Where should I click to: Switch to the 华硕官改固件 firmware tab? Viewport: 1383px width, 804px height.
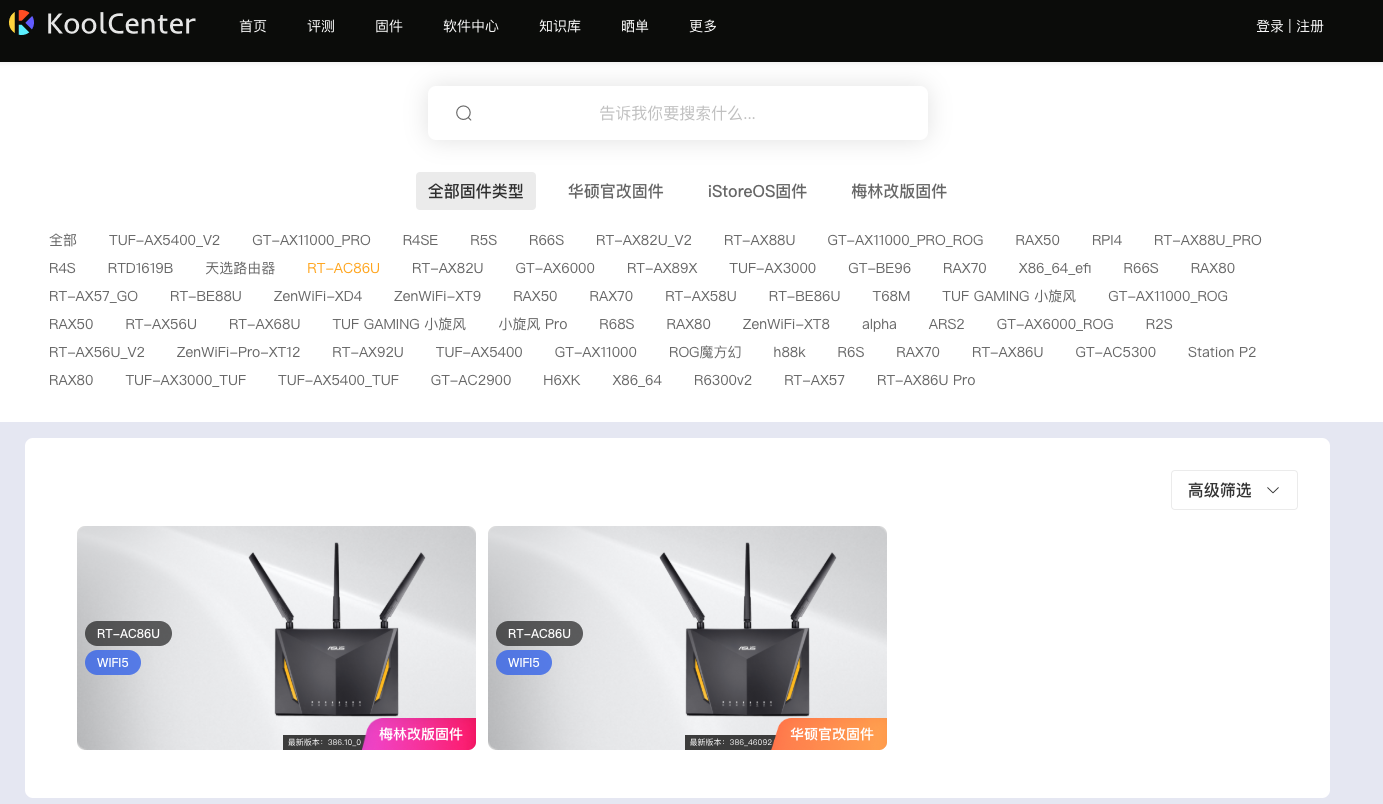[x=615, y=190]
